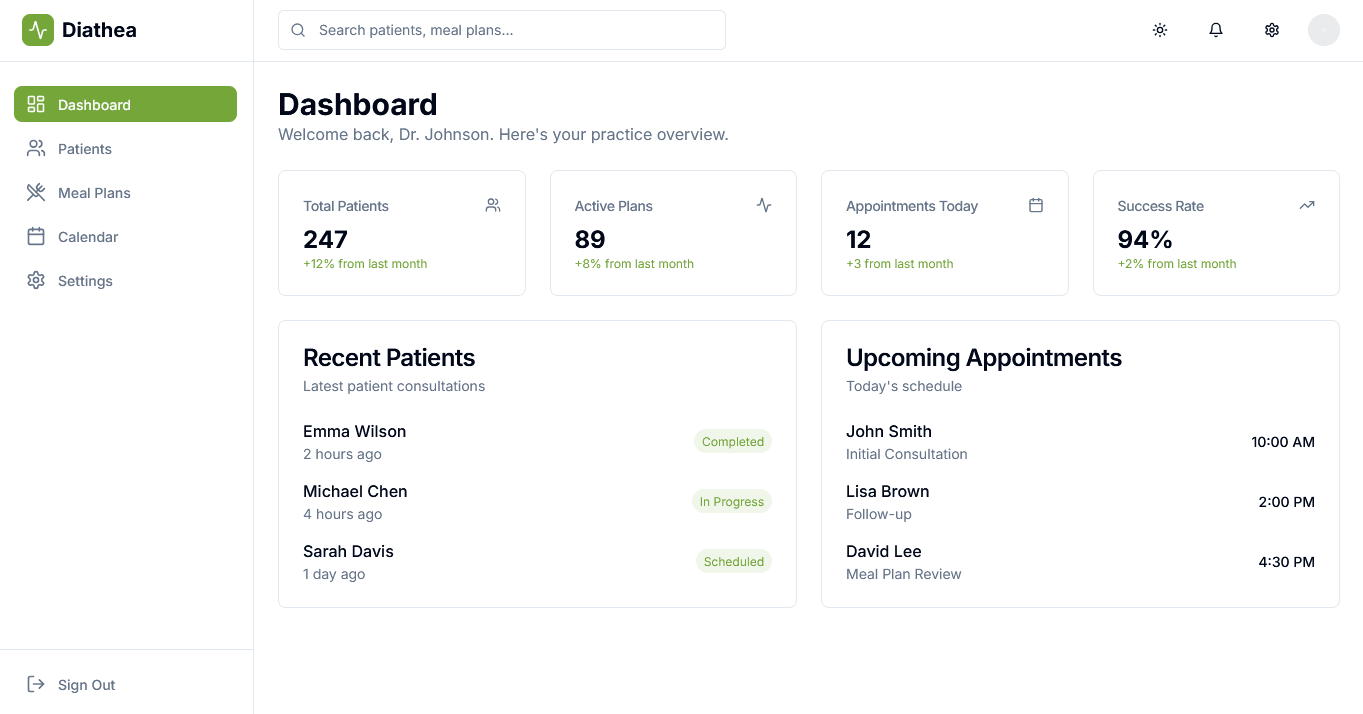
Task: Click the Active Plans activity icon
Action: [x=764, y=205]
